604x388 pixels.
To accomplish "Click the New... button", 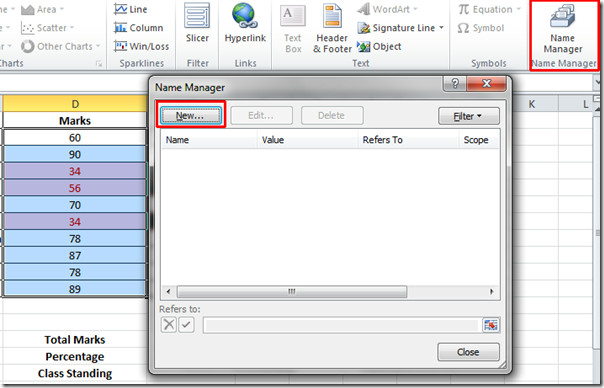I will [x=191, y=115].
